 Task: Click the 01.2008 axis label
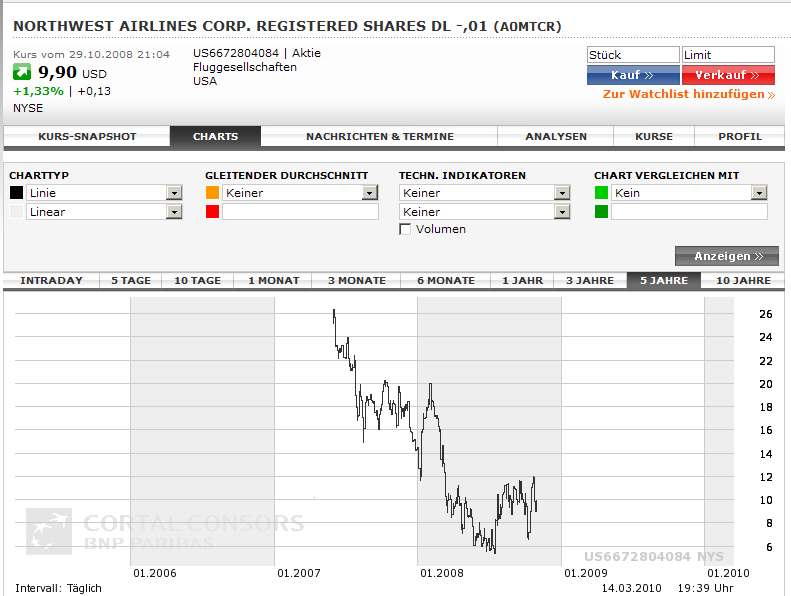441,573
